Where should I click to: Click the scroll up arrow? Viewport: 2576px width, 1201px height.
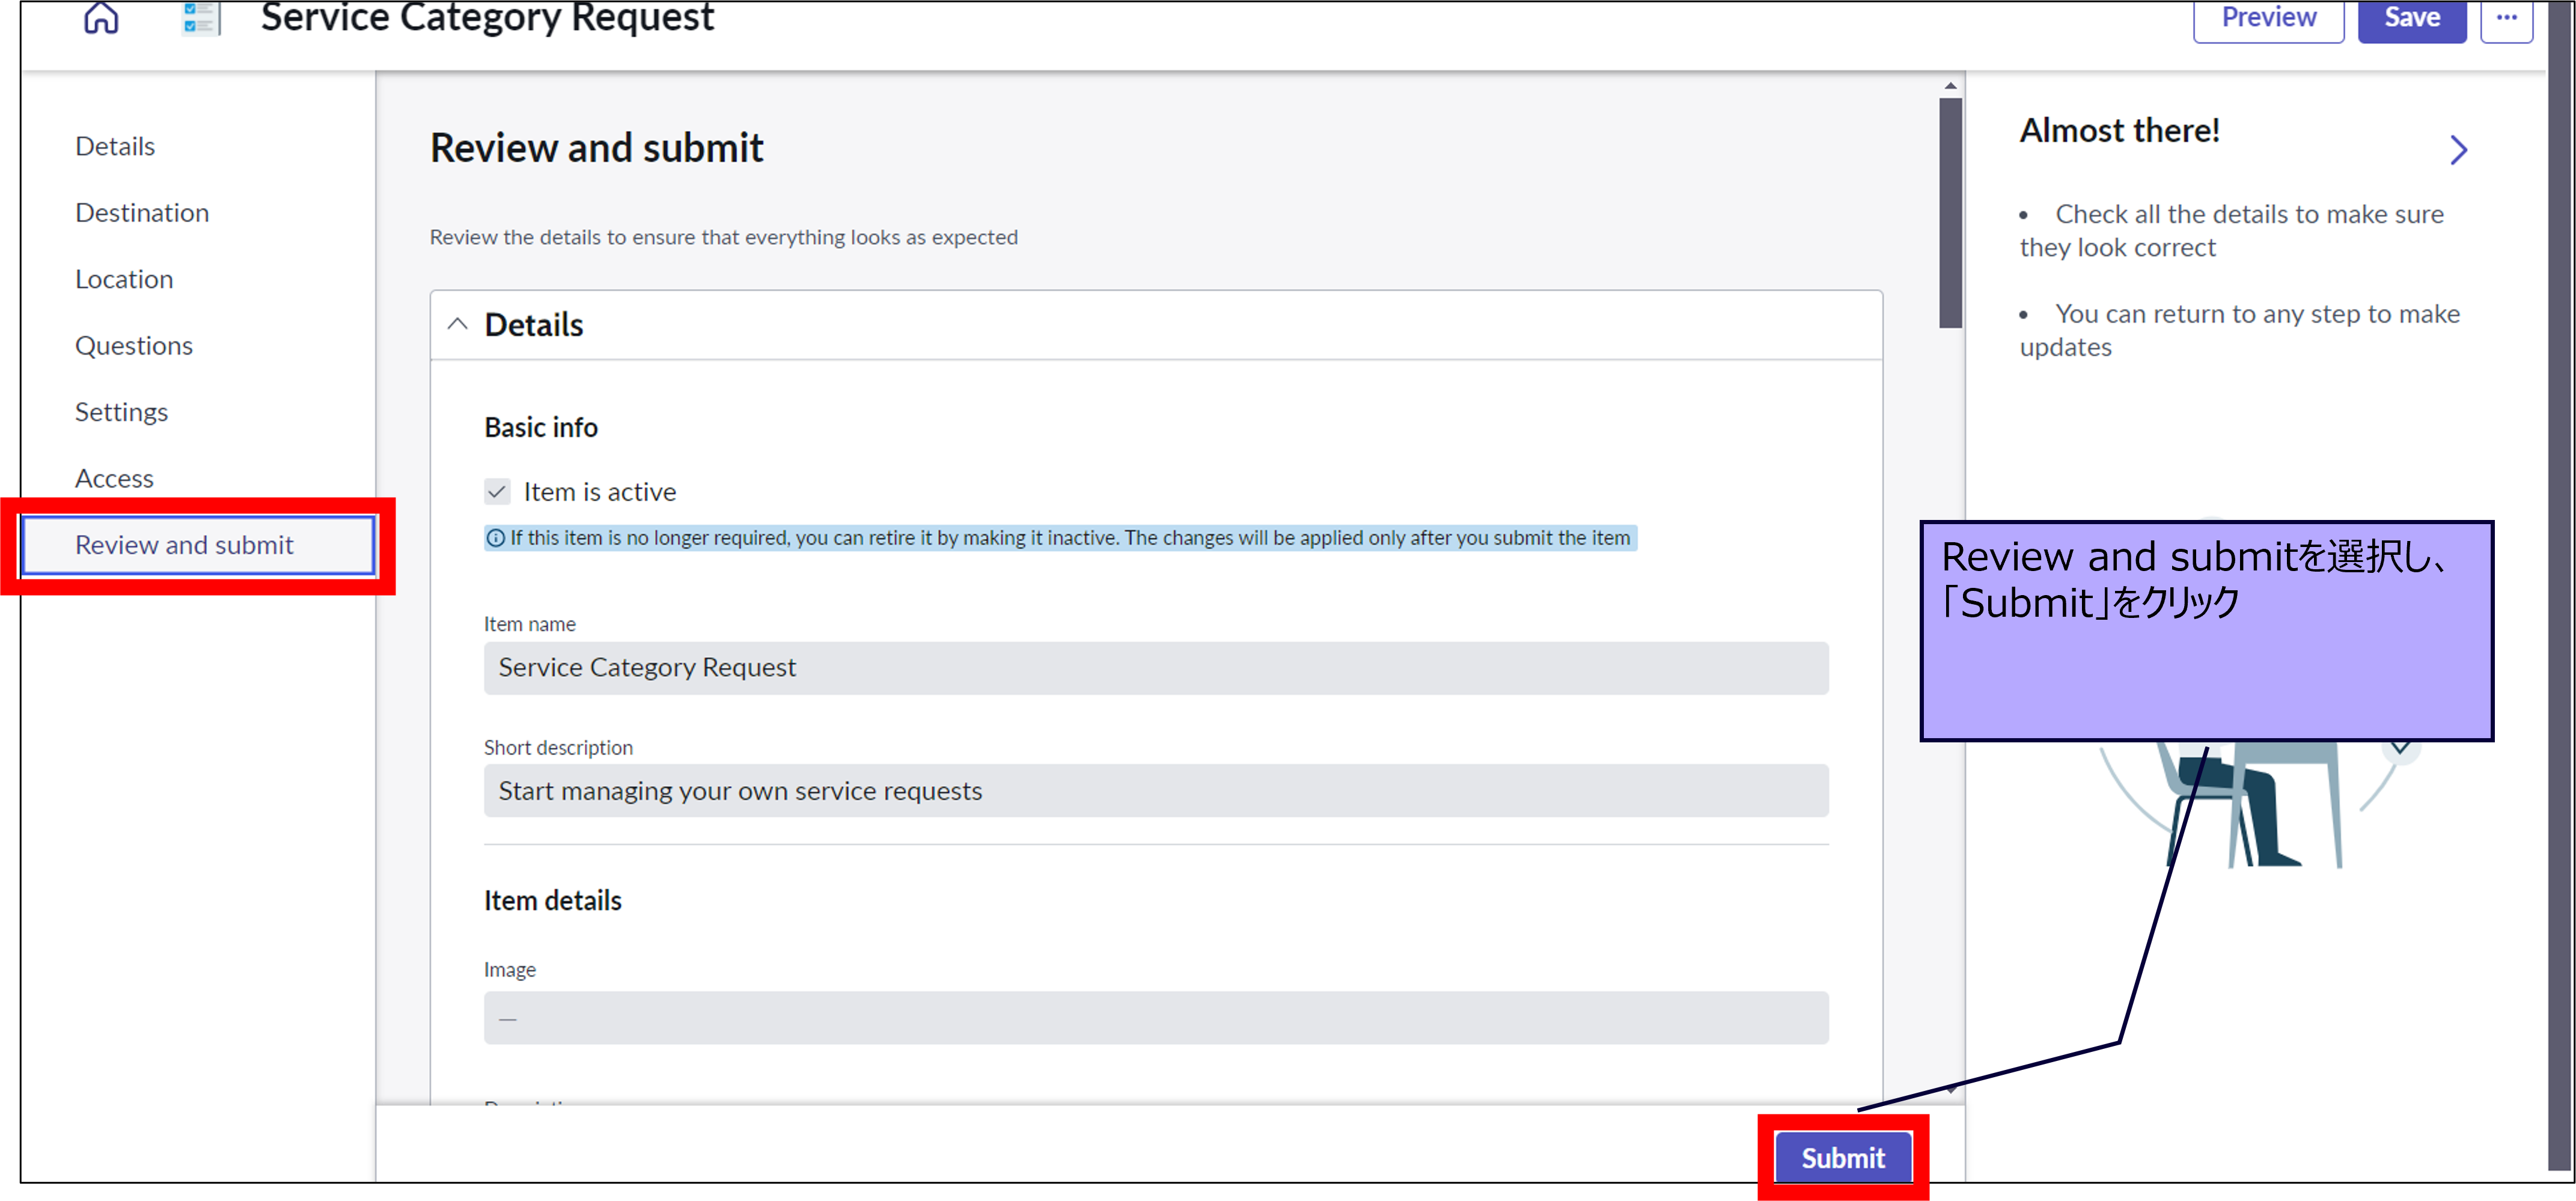coord(1950,86)
